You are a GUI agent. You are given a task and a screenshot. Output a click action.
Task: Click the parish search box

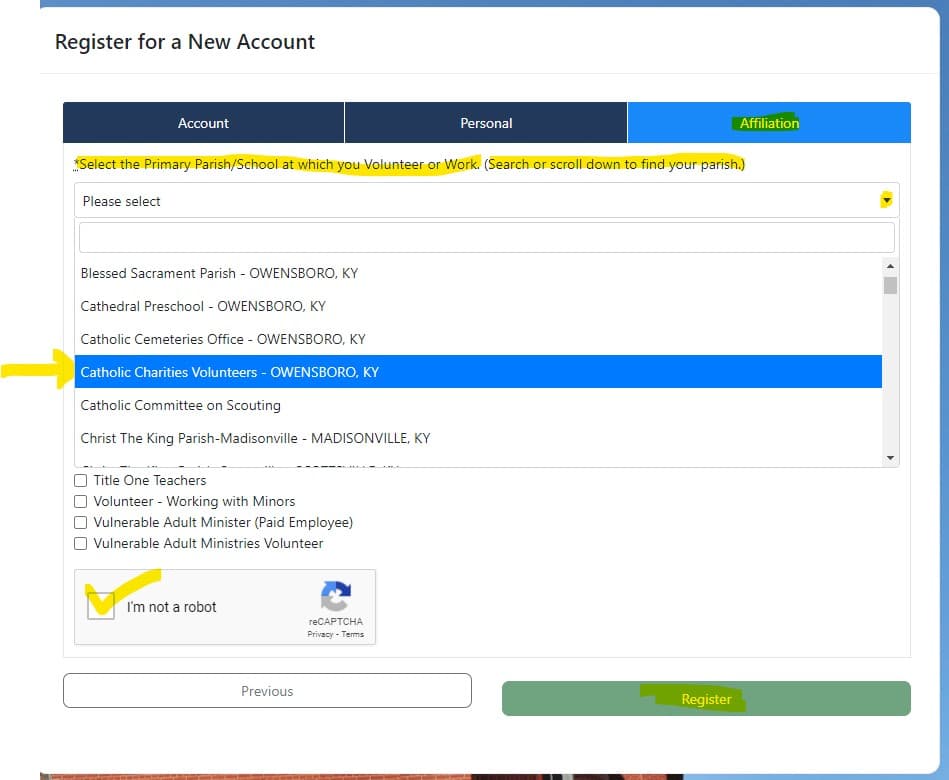(x=487, y=237)
